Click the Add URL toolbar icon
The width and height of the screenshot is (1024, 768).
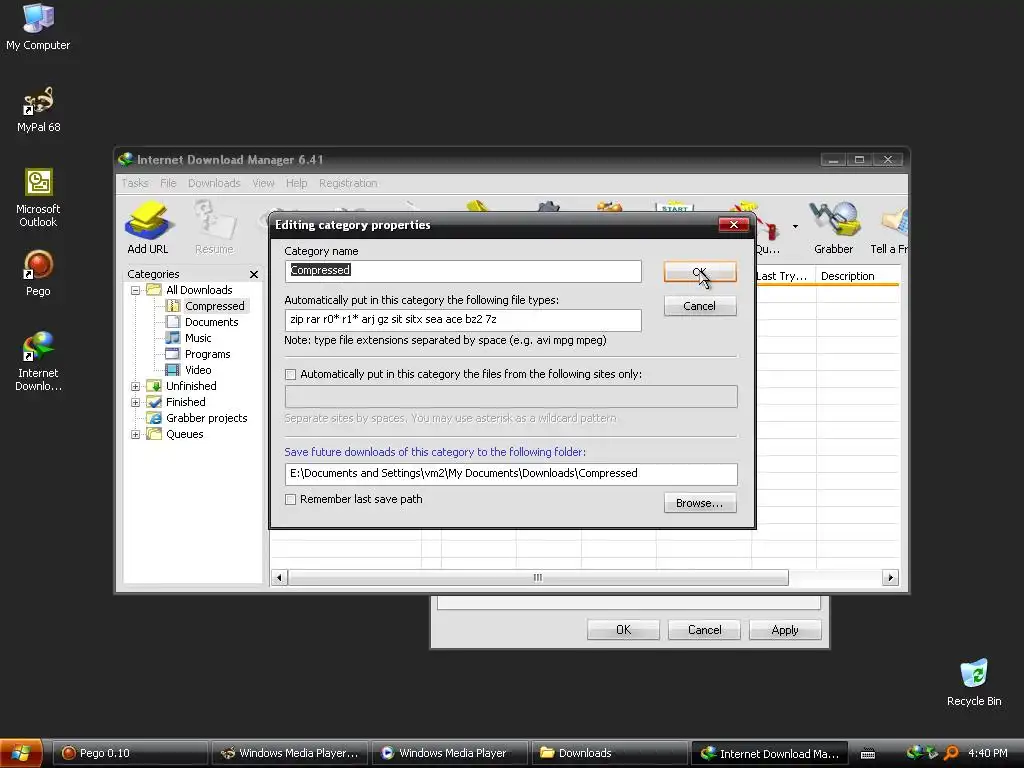click(148, 227)
